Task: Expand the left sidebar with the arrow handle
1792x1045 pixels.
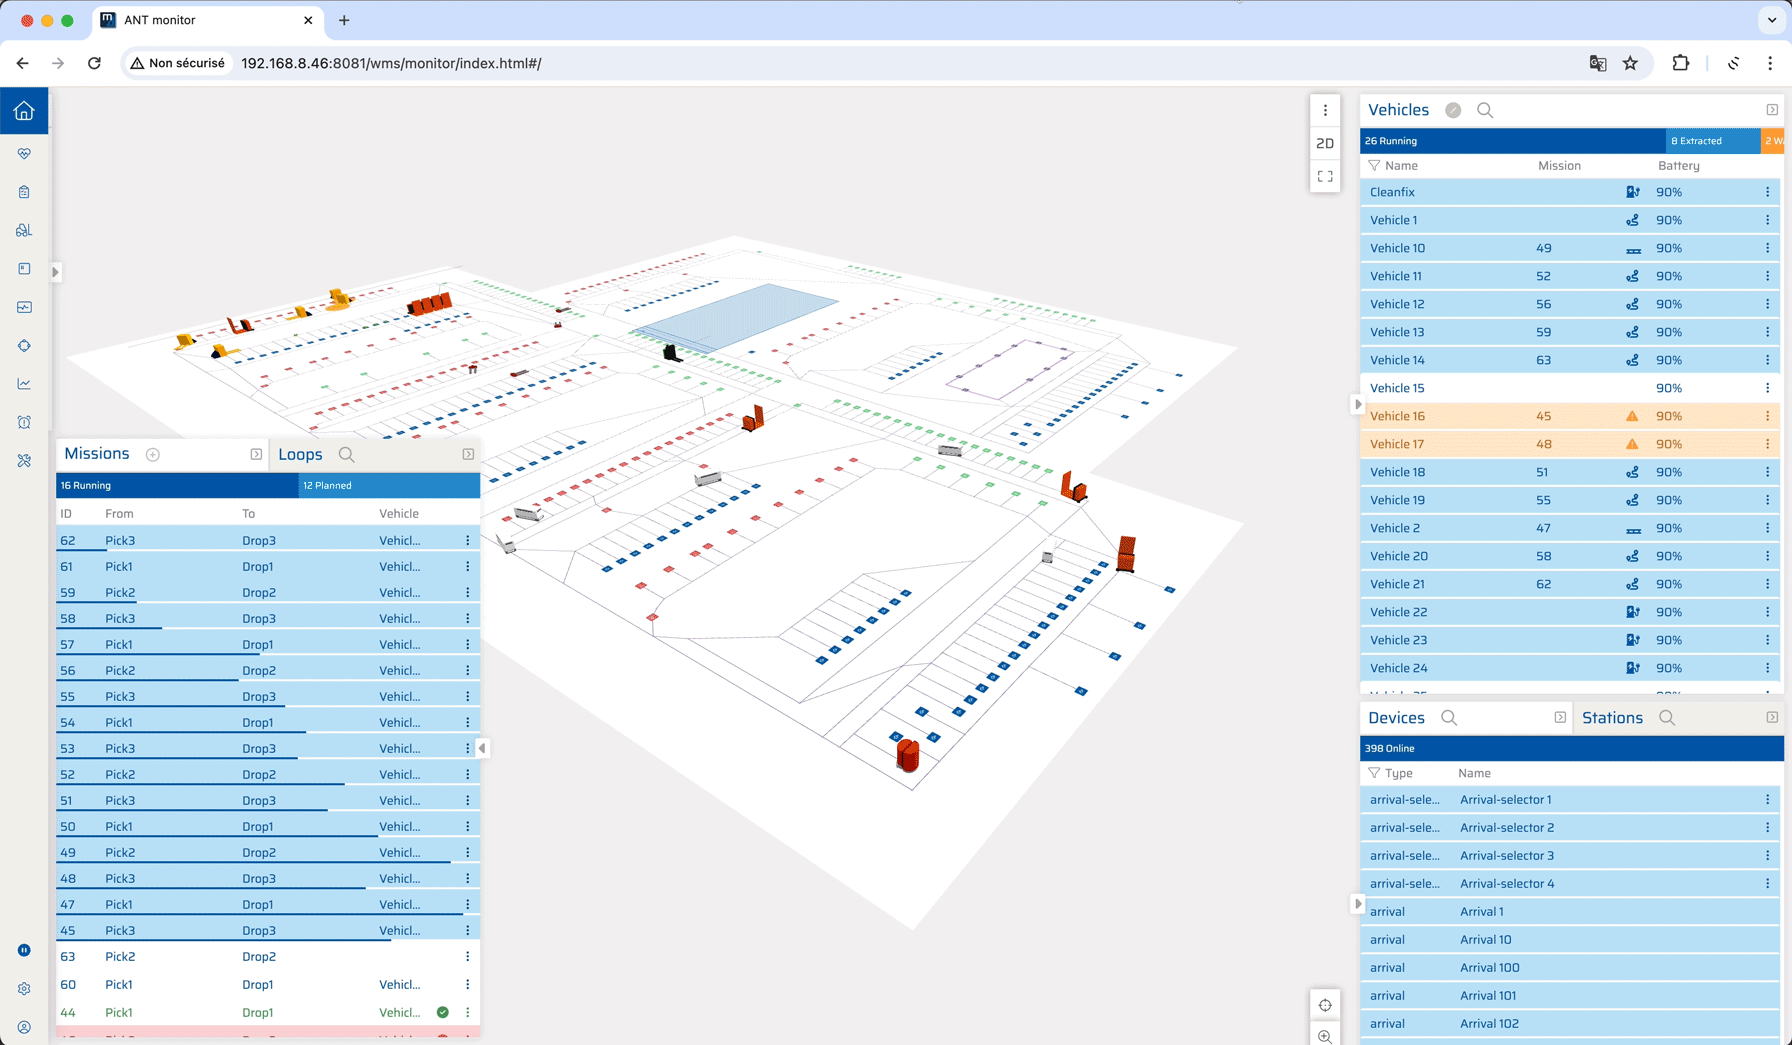Action: (x=55, y=272)
